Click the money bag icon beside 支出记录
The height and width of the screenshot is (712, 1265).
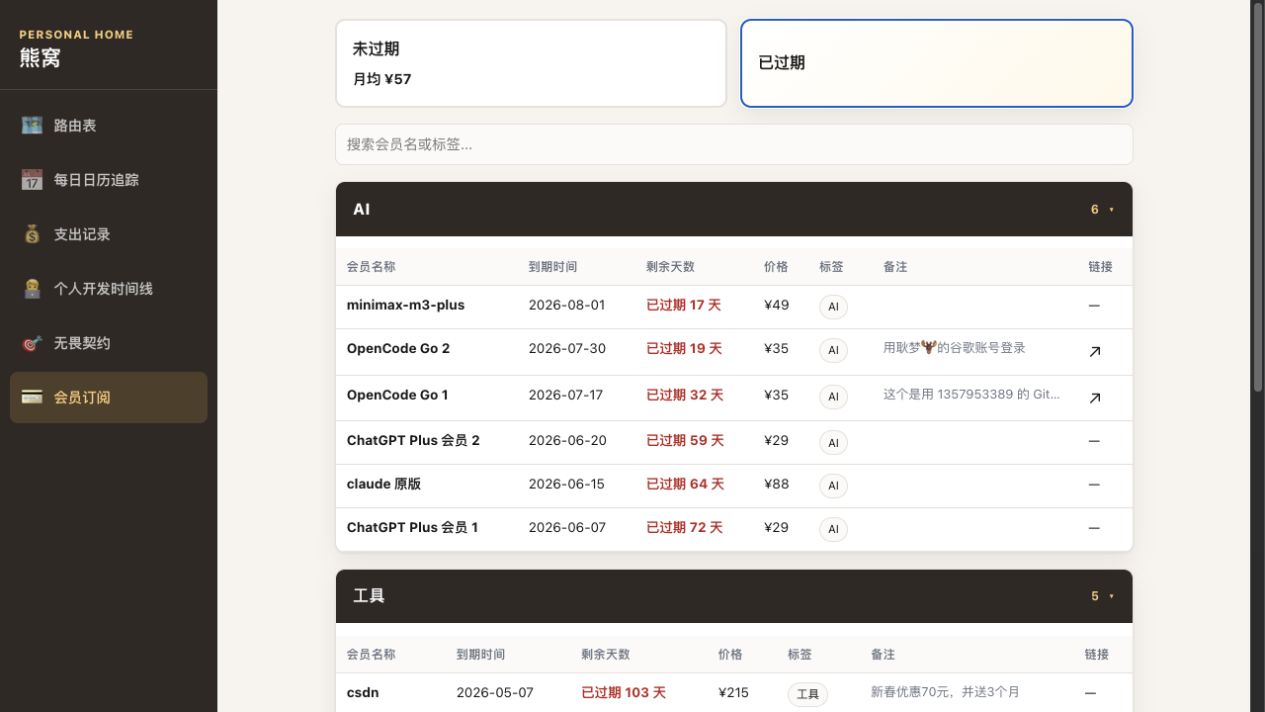[x=32, y=234]
